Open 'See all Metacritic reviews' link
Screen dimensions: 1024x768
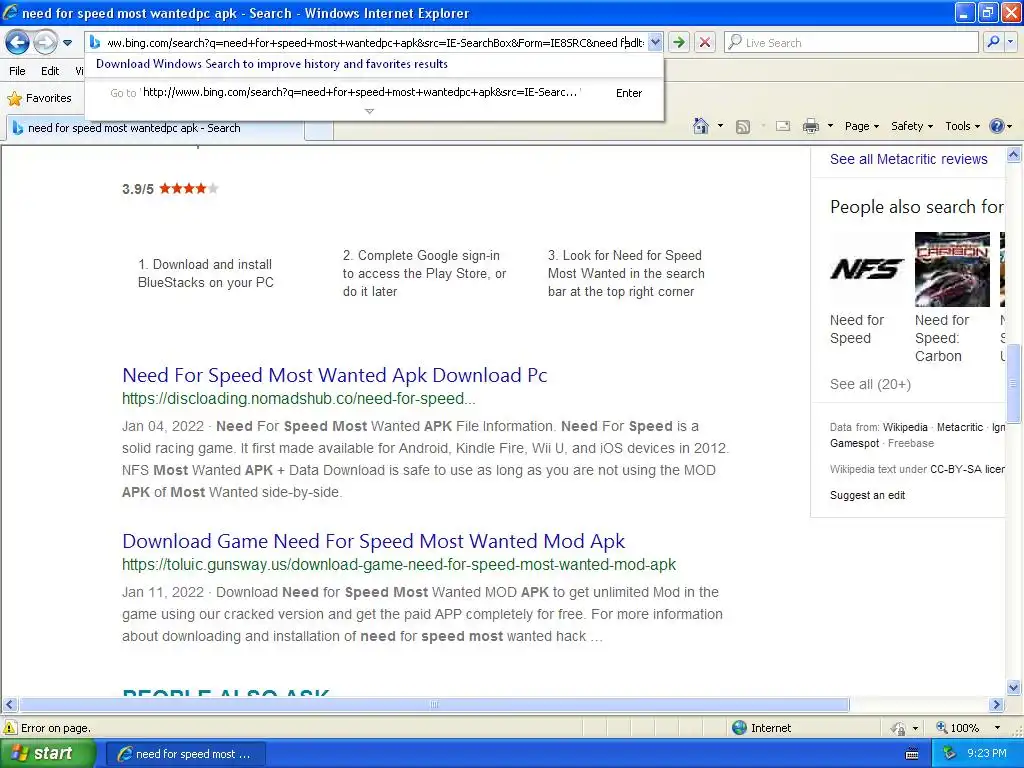[908, 159]
